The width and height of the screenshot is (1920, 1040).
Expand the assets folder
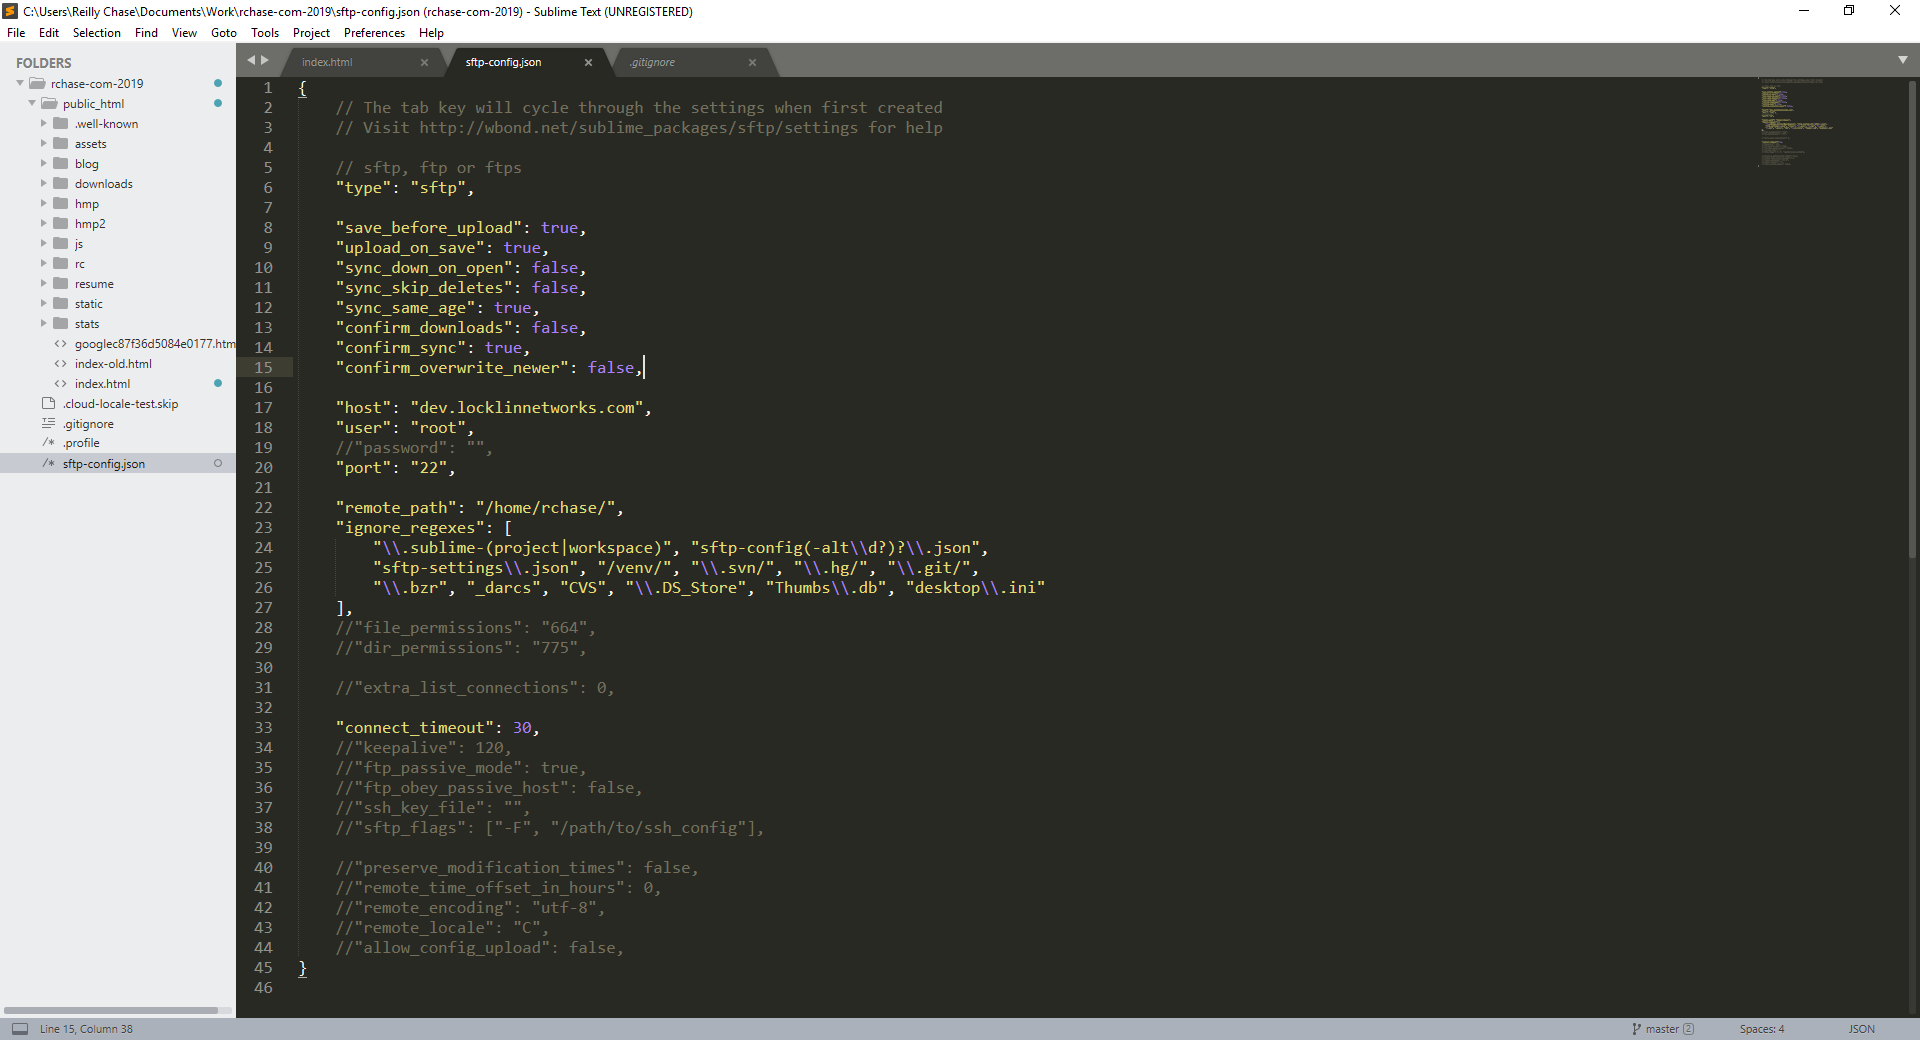[44, 143]
